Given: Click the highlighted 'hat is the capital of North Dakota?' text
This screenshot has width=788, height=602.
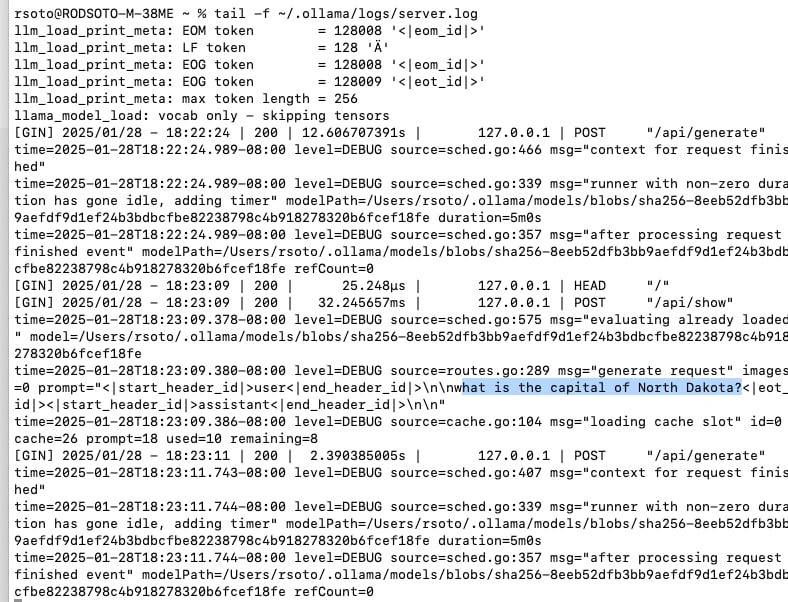Looking at the screenshot, I should [x=602, y=388].
